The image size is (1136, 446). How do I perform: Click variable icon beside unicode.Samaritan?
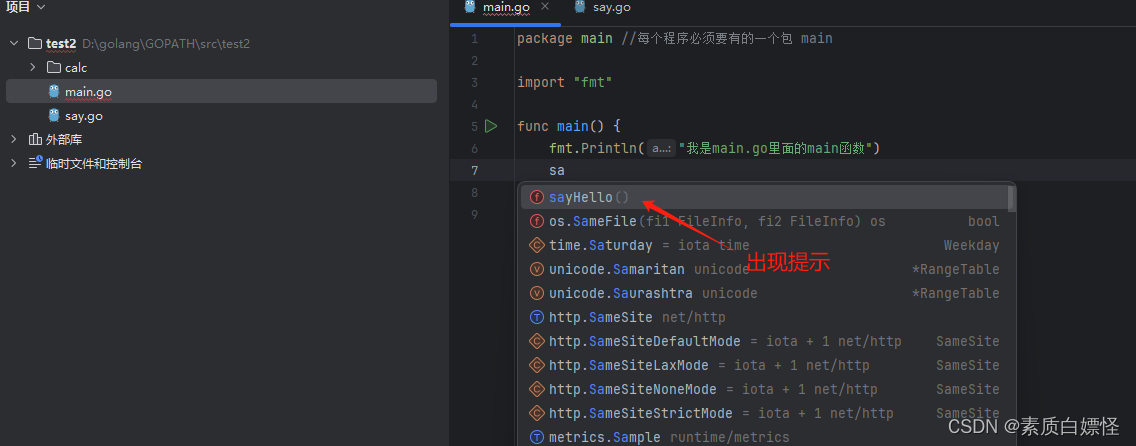pyautogui.click(x=537, y=269)
